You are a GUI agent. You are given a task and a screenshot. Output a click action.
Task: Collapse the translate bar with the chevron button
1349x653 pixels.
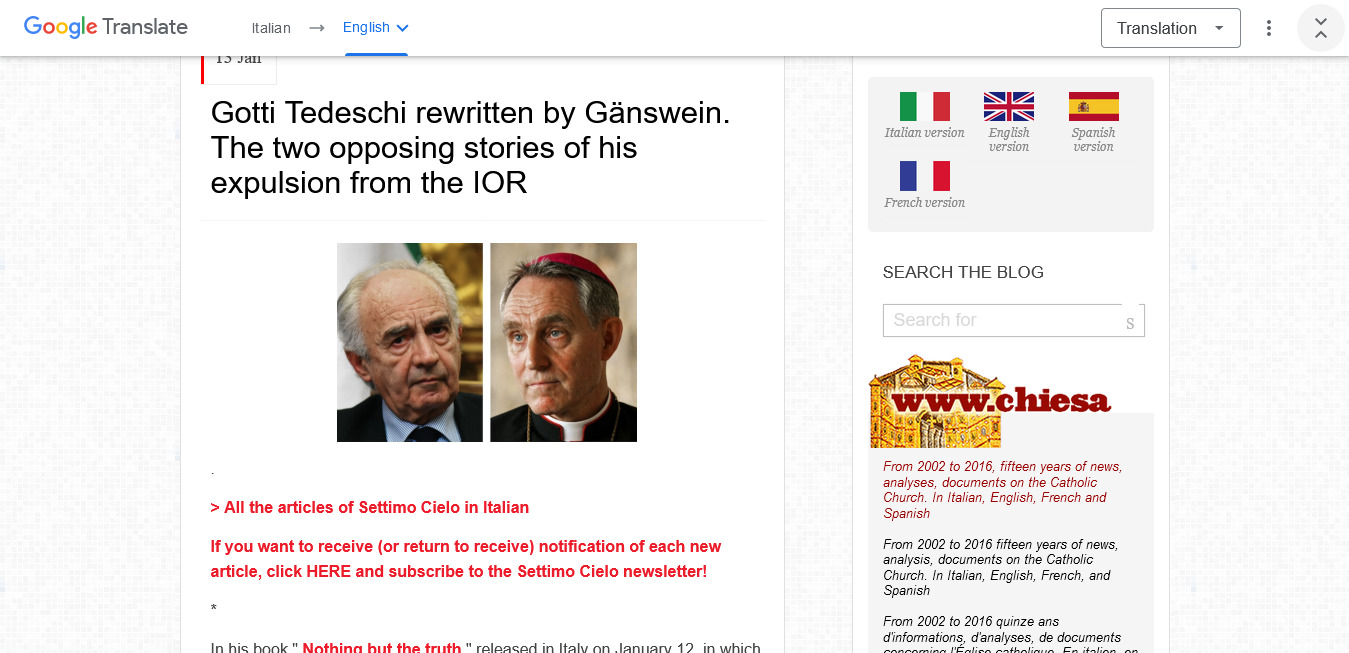[1321, 28]
